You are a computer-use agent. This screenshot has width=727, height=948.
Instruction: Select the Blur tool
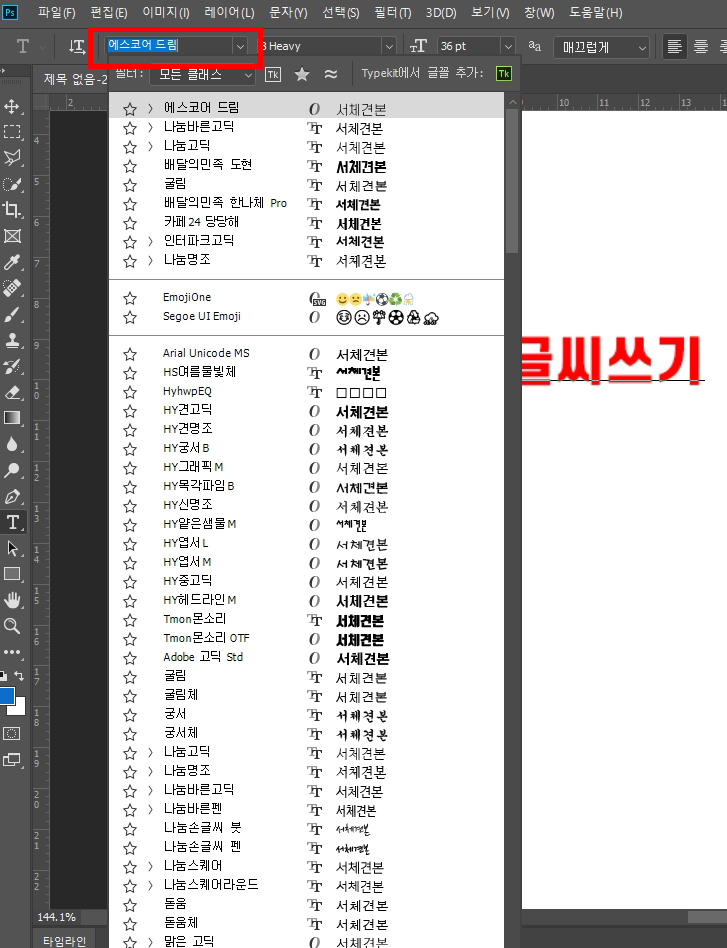(11, 444)
